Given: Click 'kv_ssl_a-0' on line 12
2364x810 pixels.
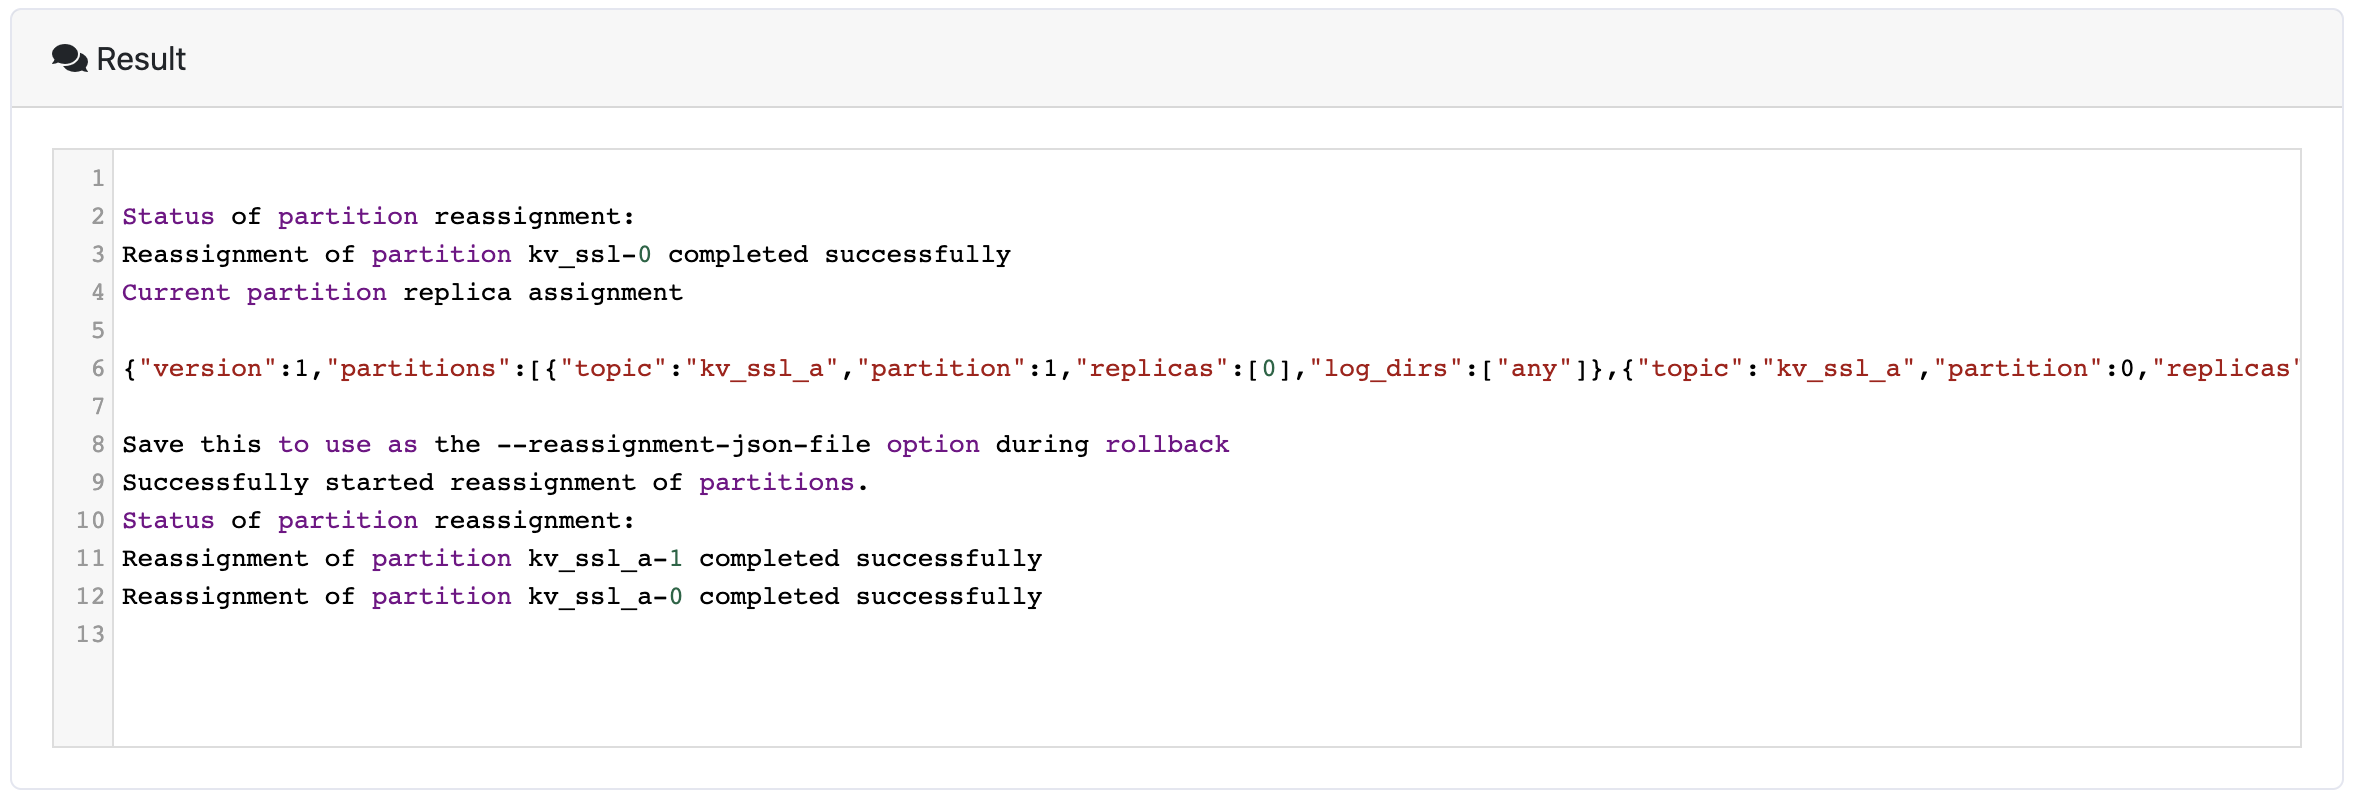Looking at the screenshot, I should 606,596.
